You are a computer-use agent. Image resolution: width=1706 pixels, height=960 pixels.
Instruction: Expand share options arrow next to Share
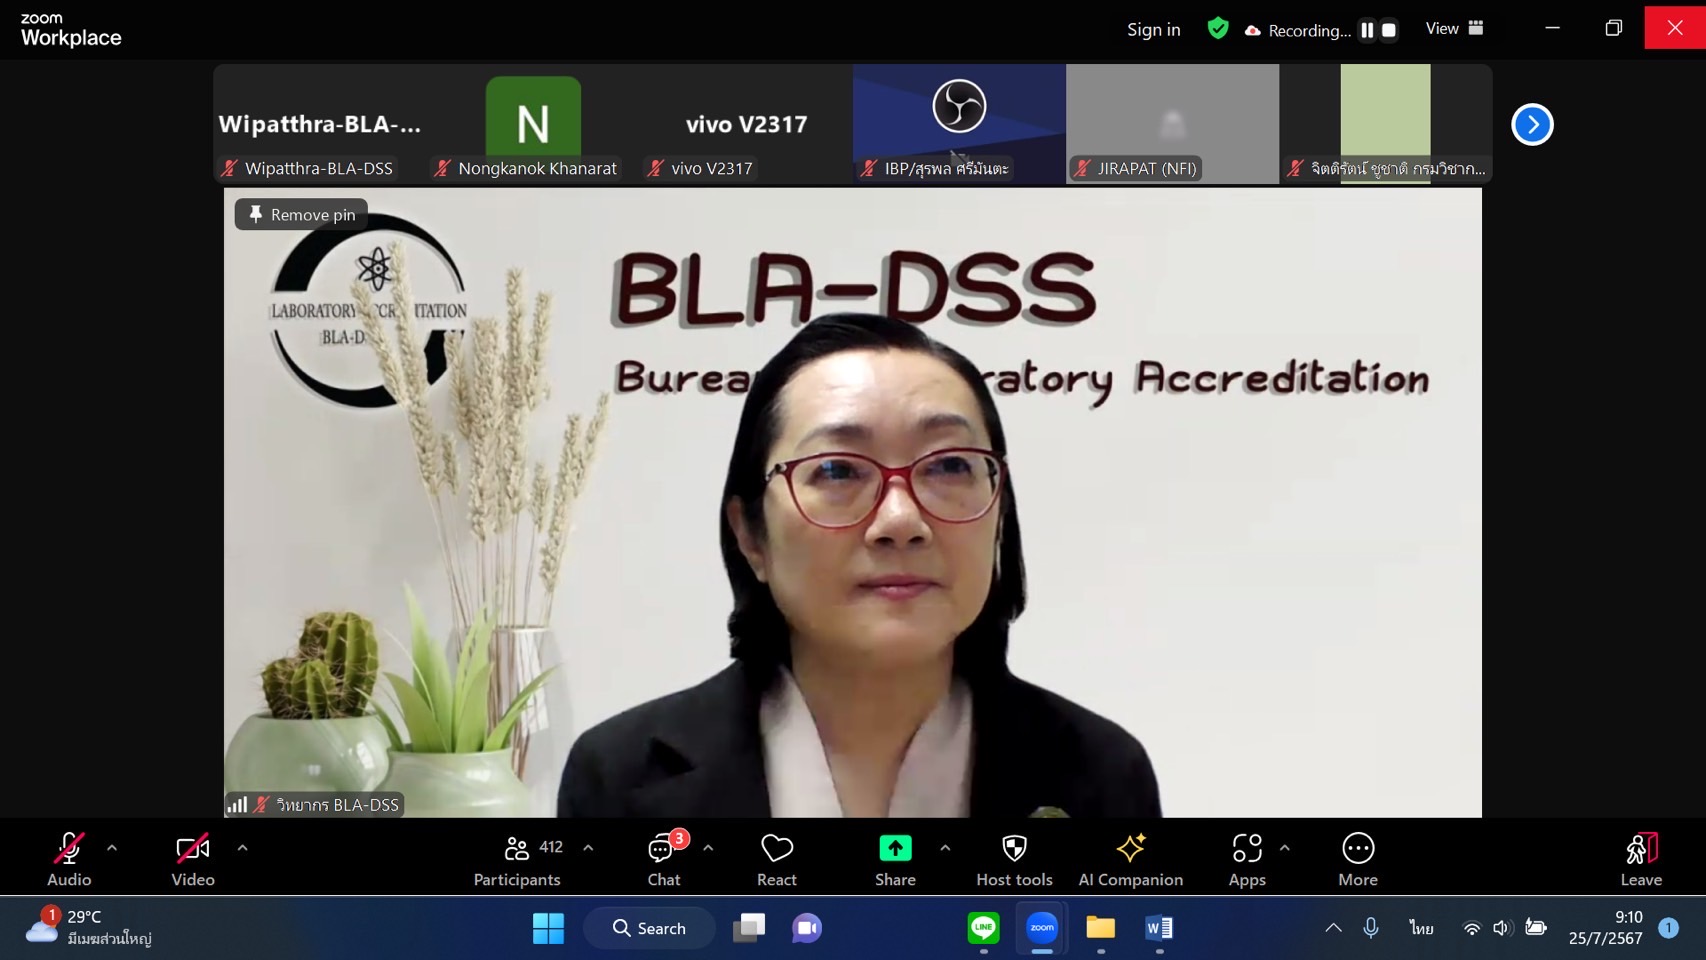[x=945, y=848]
